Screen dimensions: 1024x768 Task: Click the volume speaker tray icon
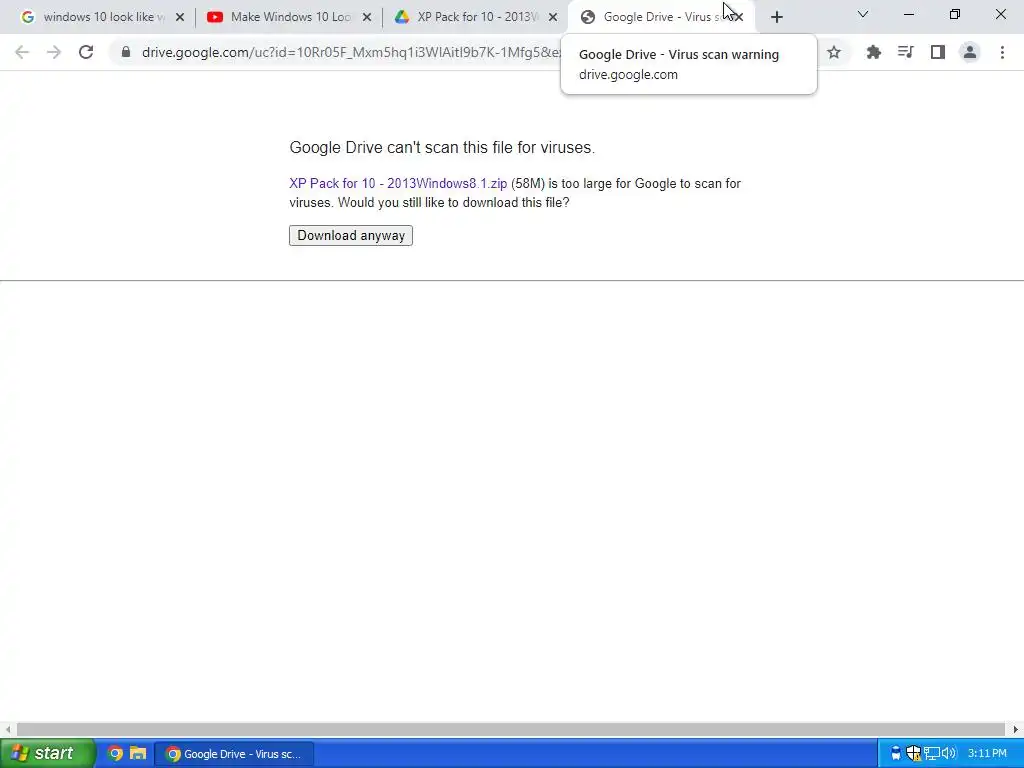(948, 754)
